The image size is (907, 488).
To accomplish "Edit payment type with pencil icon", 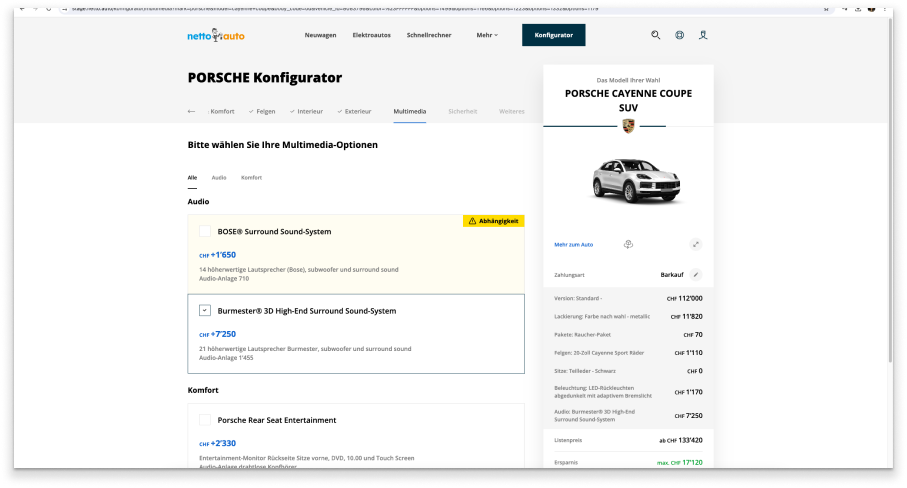I will coord(696,274).
